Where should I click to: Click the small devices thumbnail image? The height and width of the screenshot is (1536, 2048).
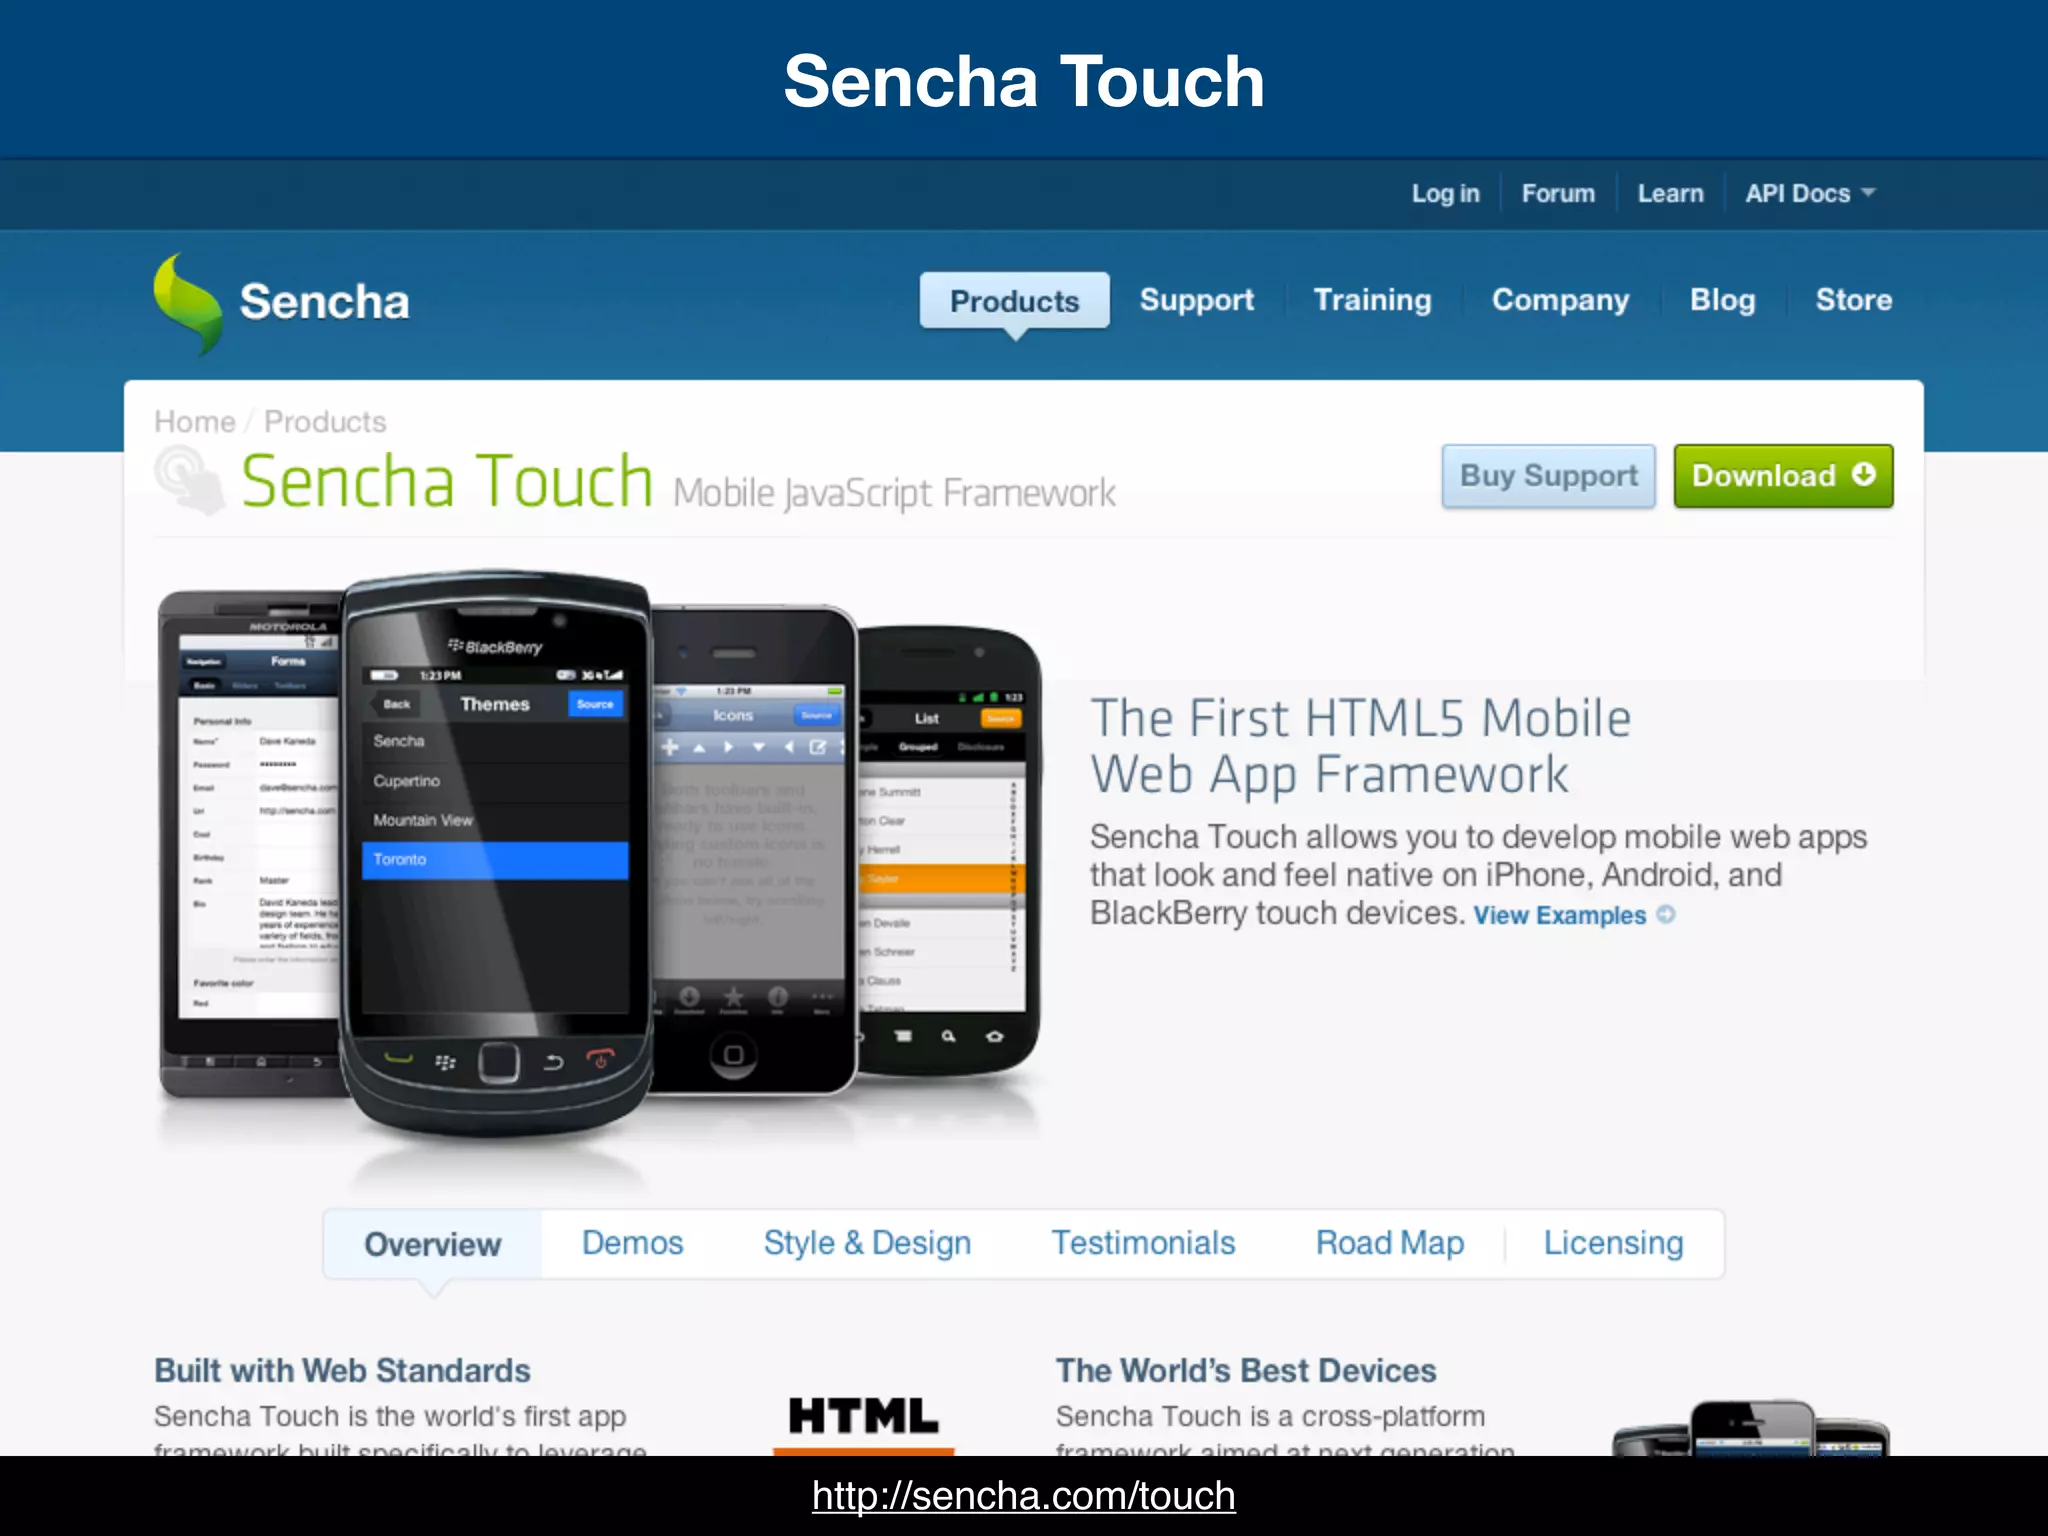pyautogui.click(x=1750, y=1428)
